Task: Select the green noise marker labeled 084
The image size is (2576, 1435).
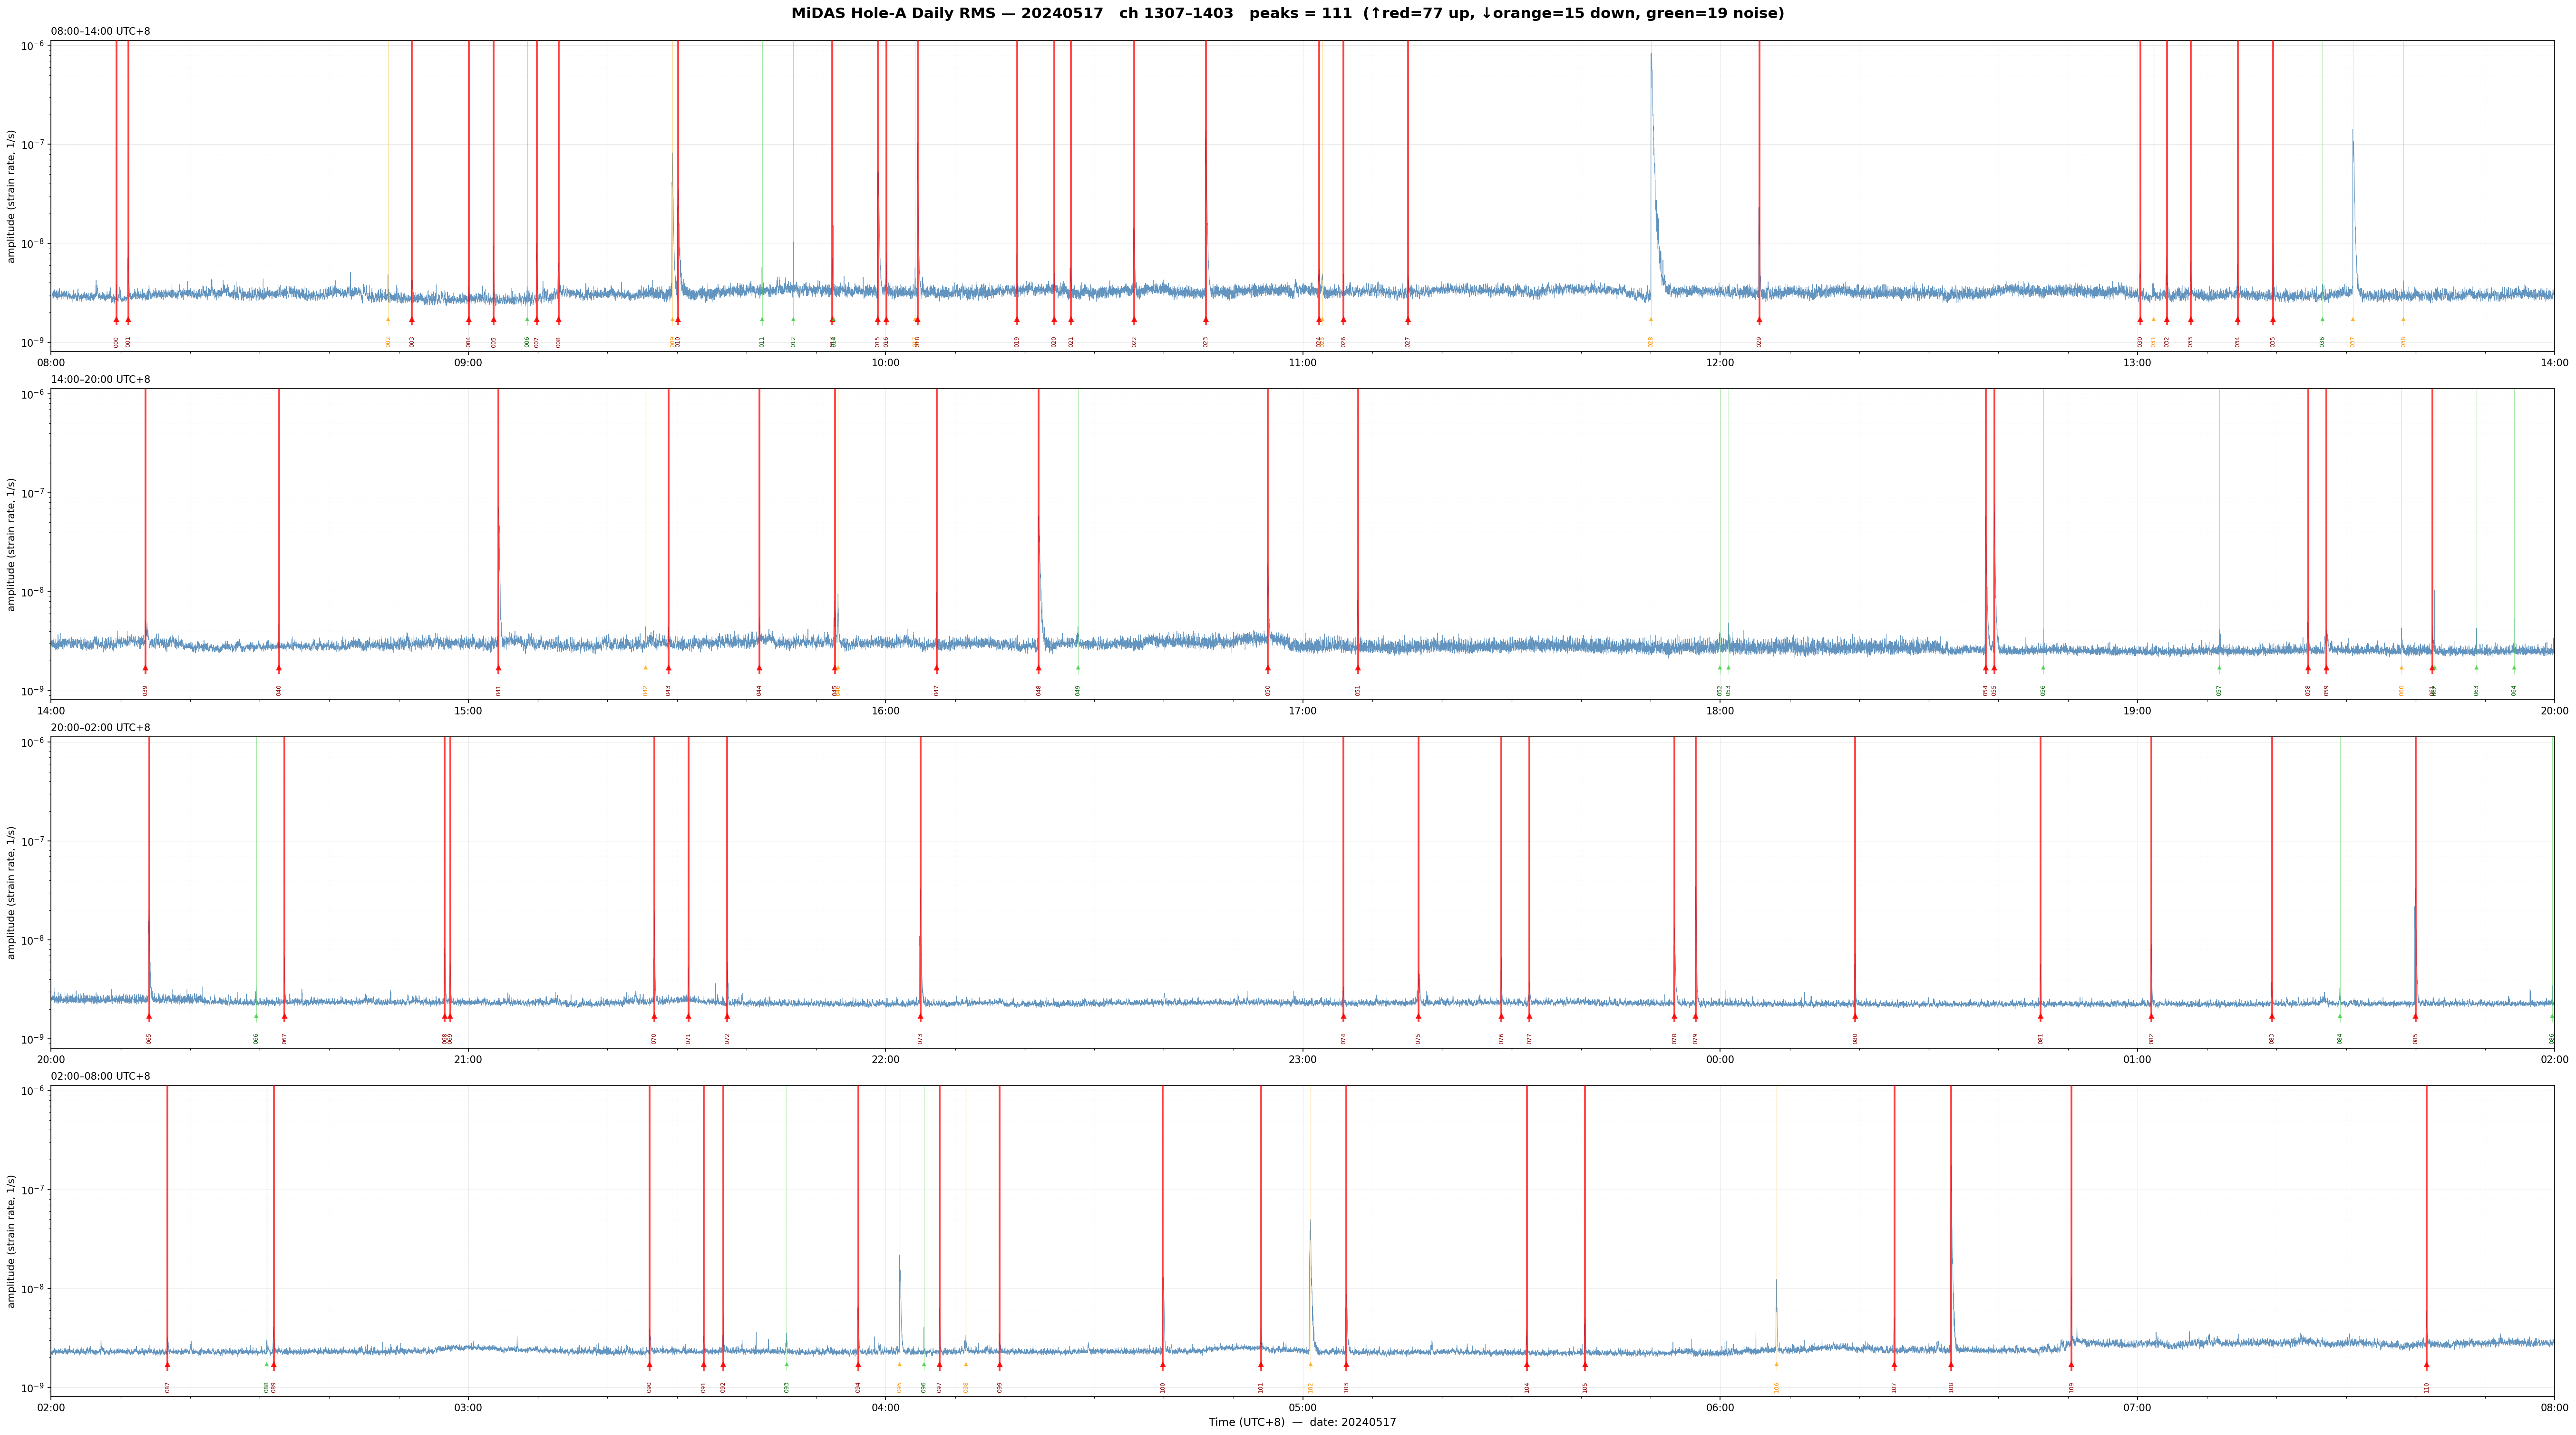Action: pos(2340,1017)
